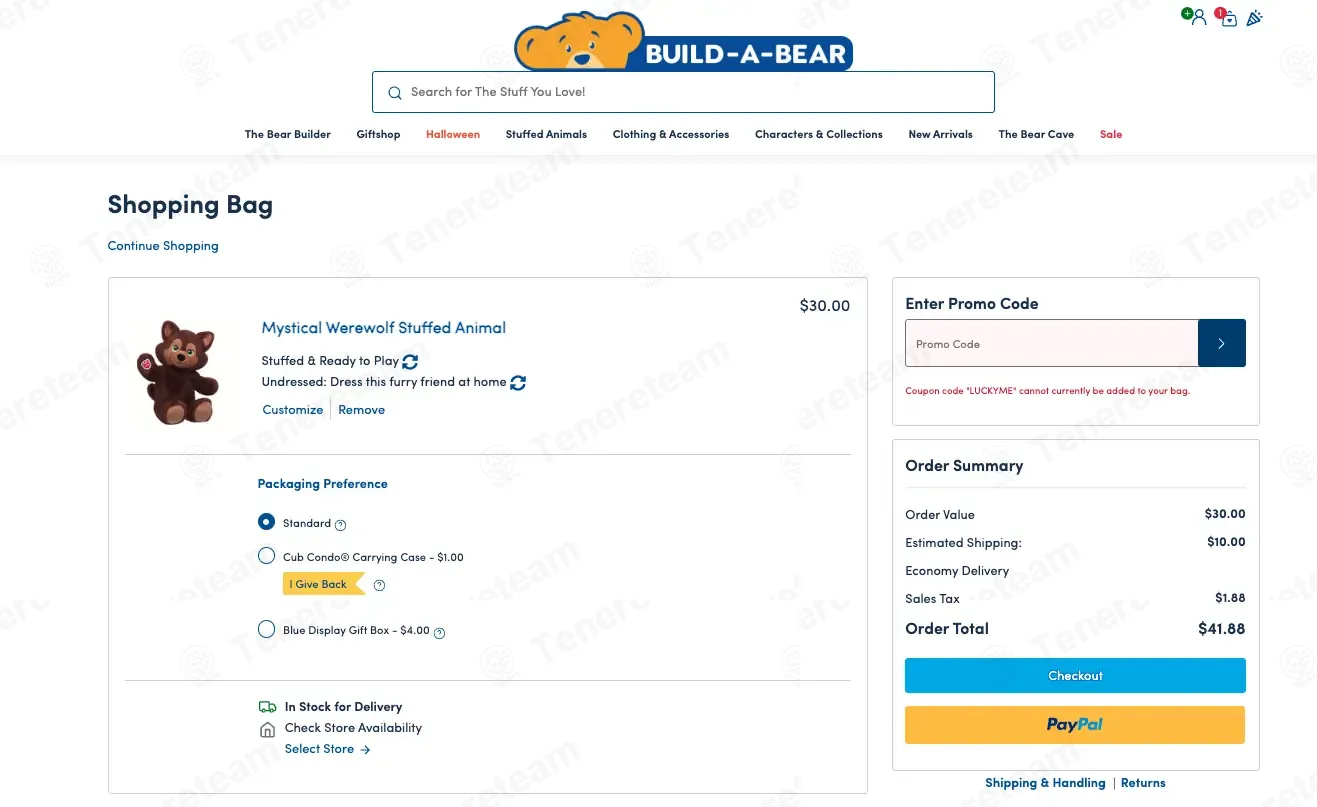Select Standard packaging option
The width and height of the screenshot is (1317, 807).
266,522
